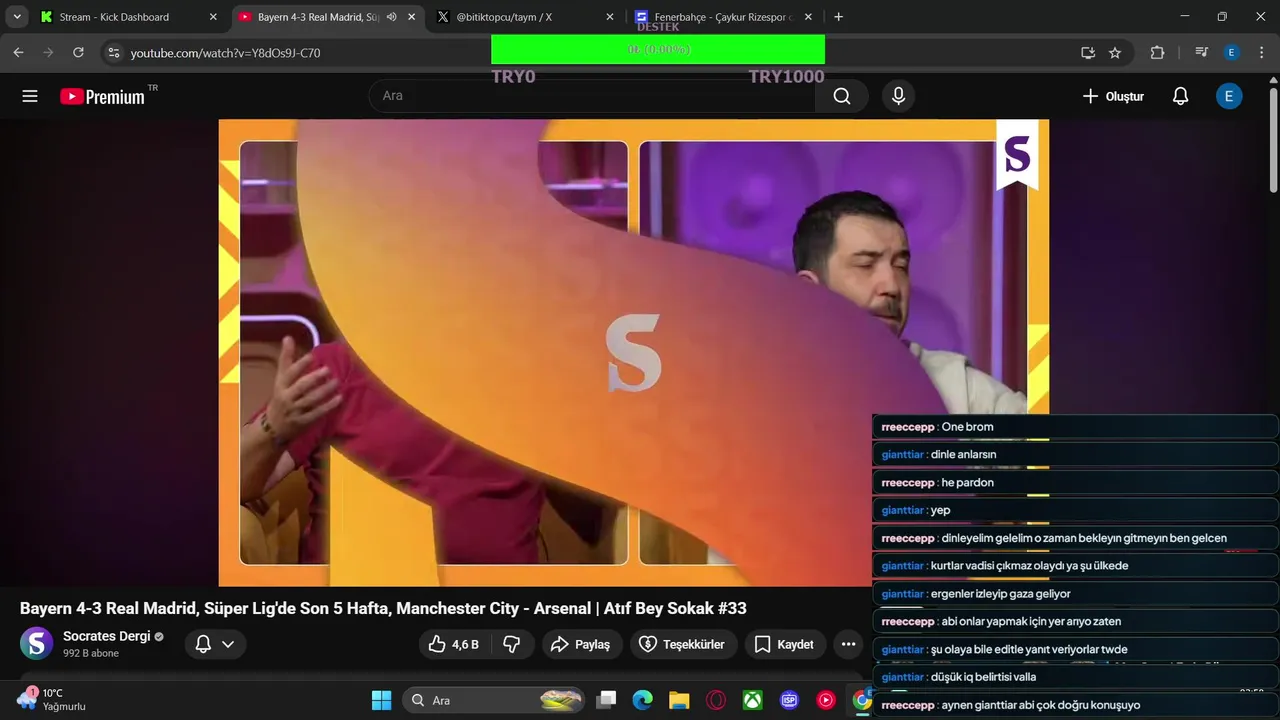This screenshot has width=1280, height=720.
Task: Switch to Chrome on the taskbar
Action: 861,700
